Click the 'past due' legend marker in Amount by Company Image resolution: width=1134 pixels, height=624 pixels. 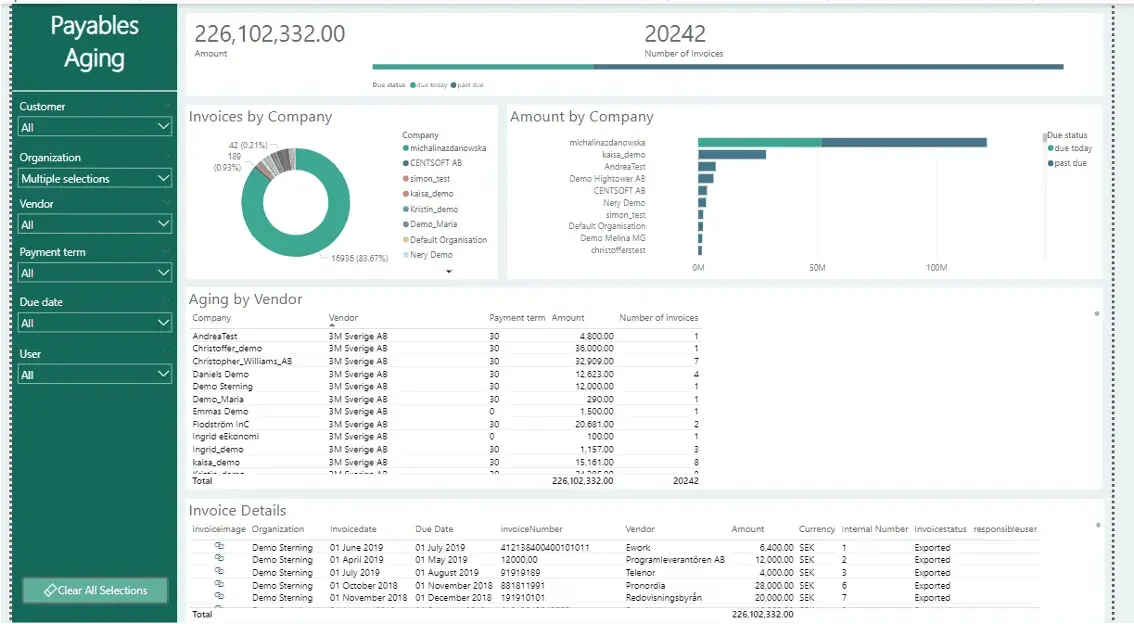point(1051,163)
